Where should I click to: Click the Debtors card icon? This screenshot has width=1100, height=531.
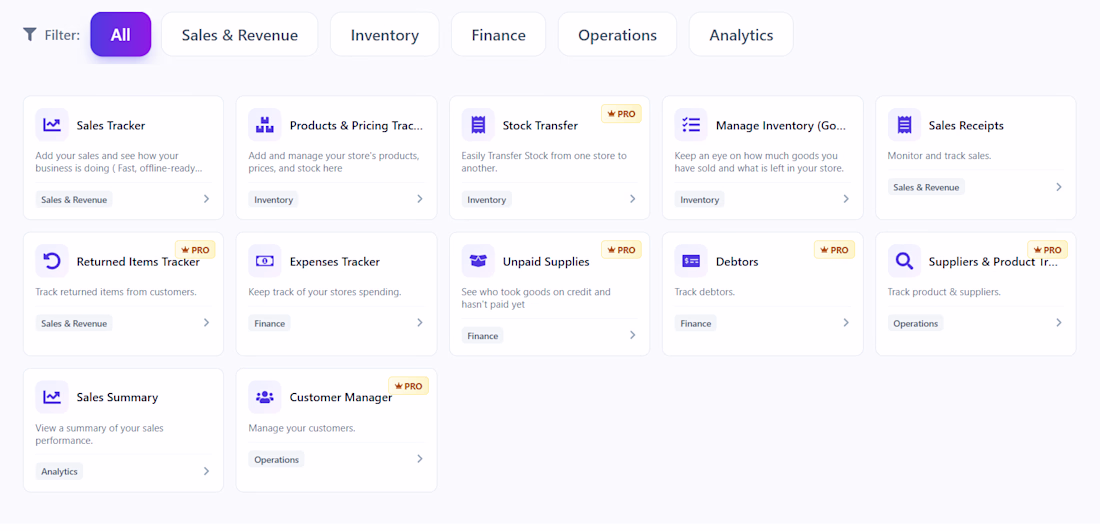(x=691, y=261)
